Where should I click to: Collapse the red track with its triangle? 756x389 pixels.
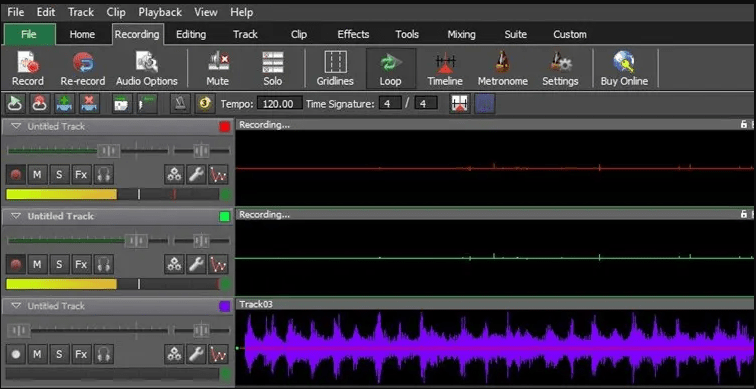16,127
